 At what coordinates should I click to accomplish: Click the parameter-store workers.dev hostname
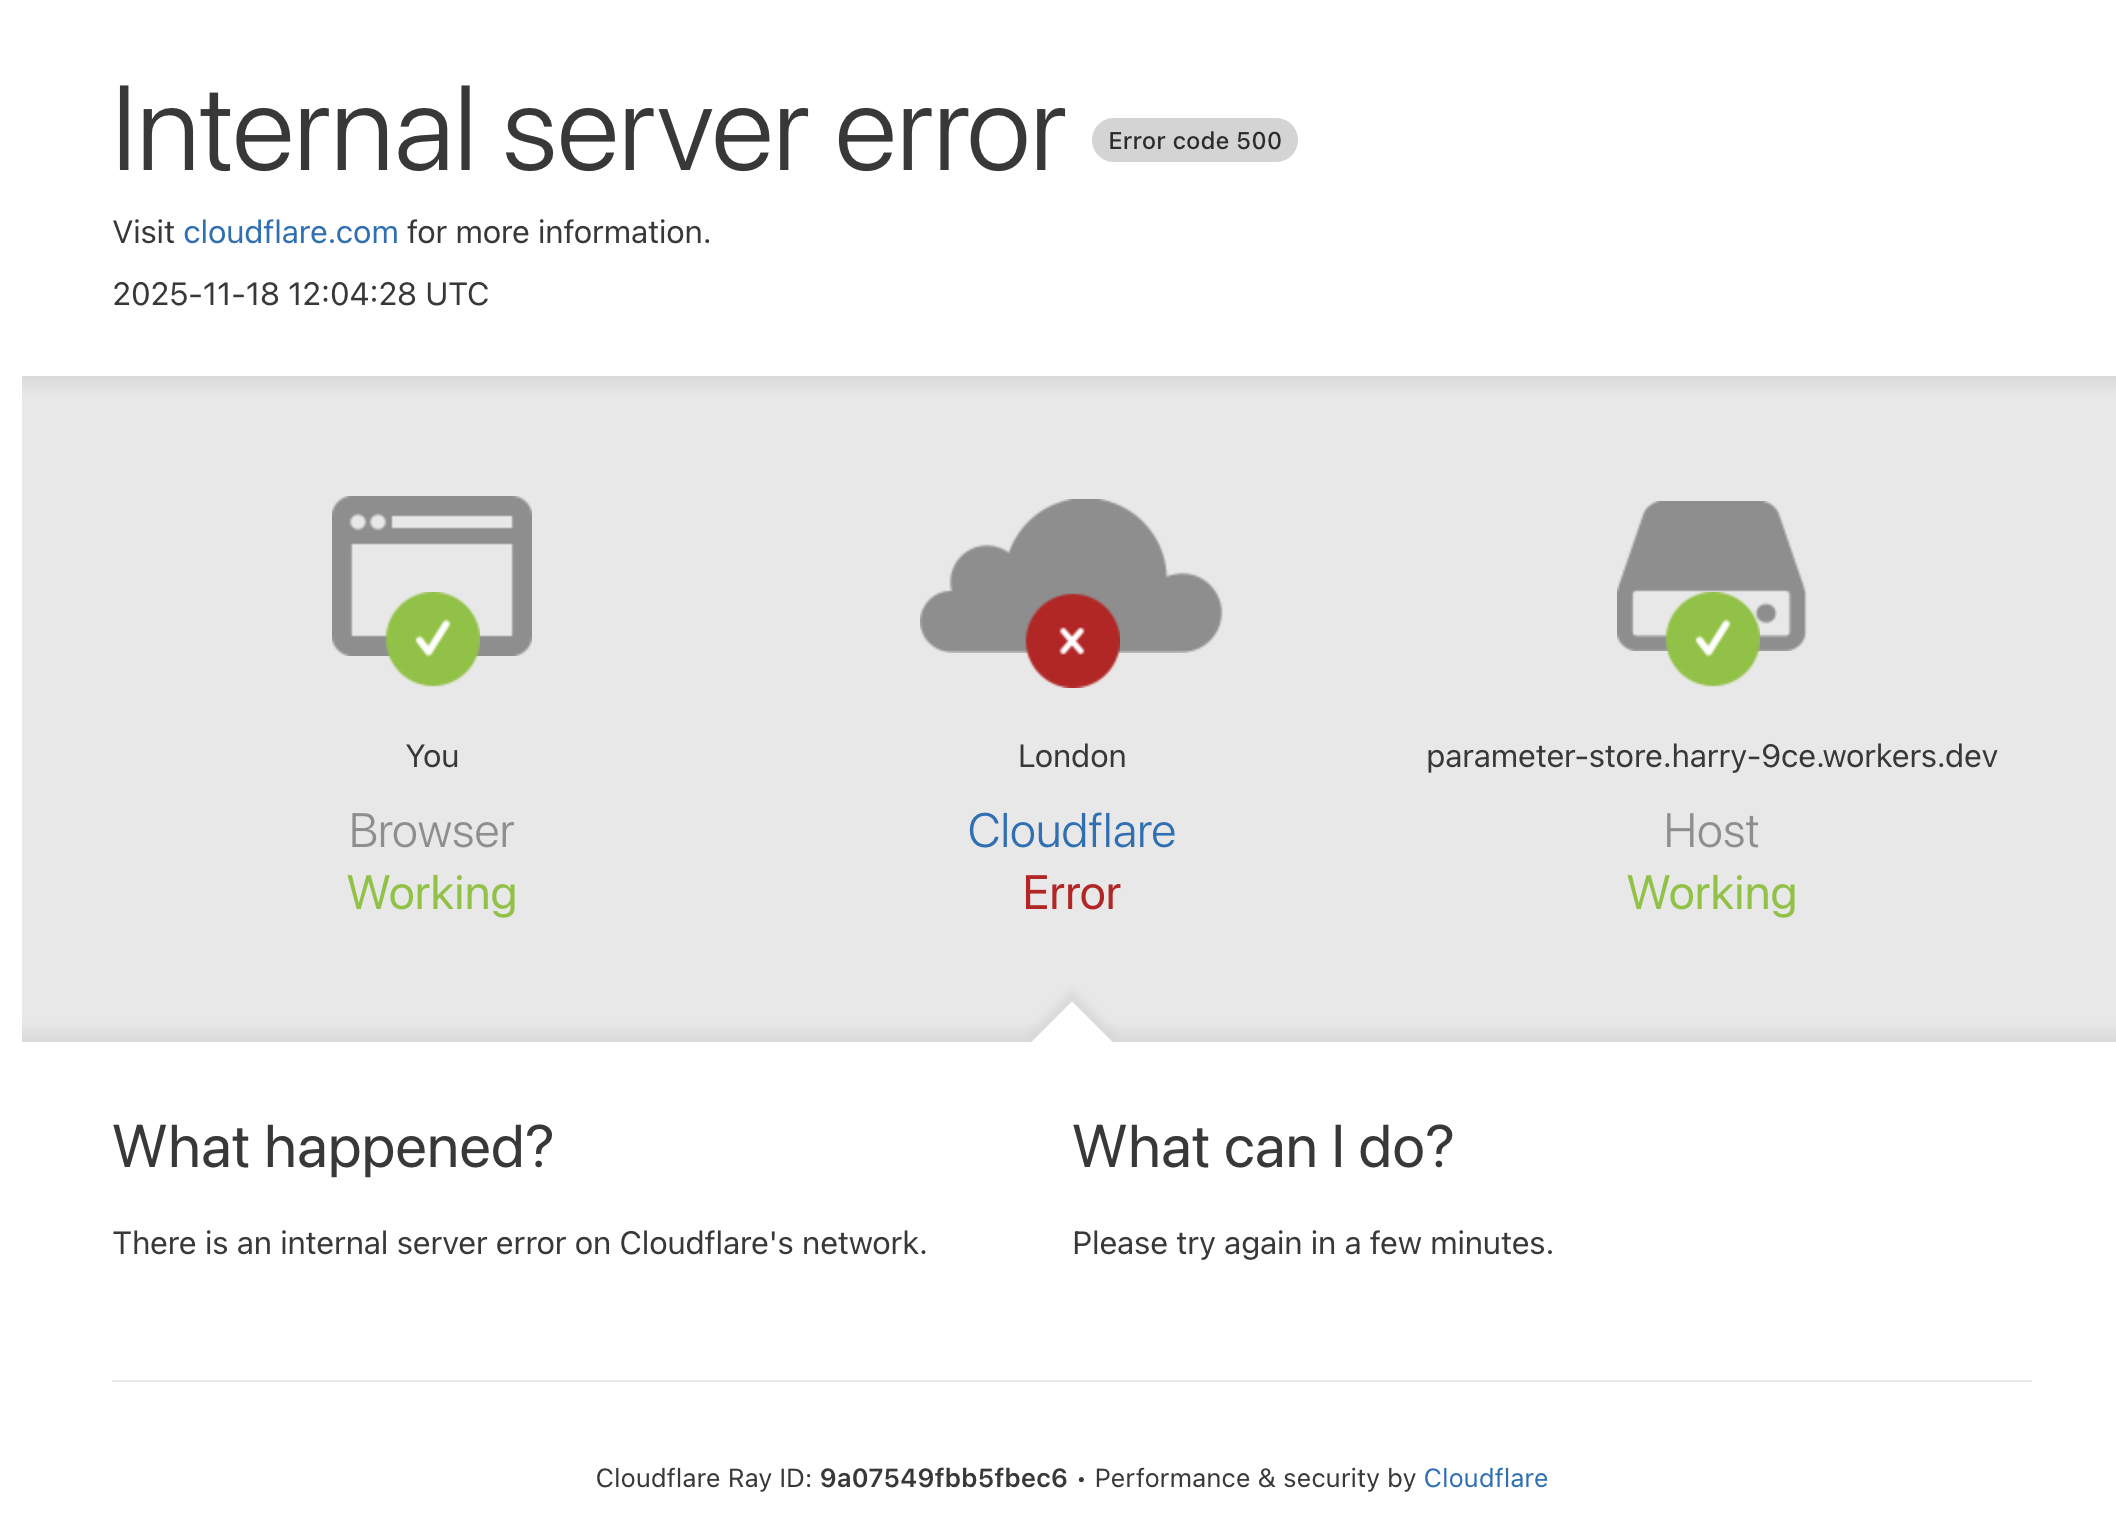1711,756
